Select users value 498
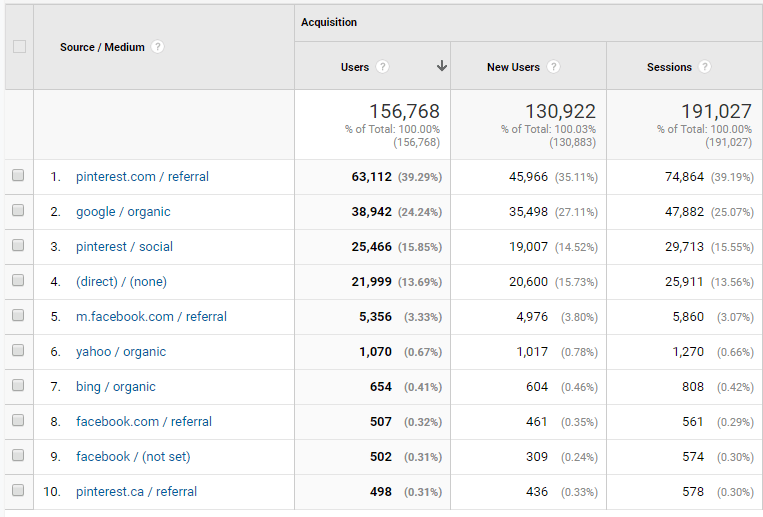 [x=381, y=492]
